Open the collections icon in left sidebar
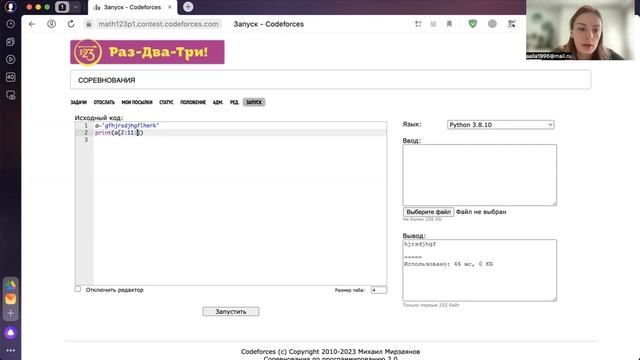 [11, 42]
